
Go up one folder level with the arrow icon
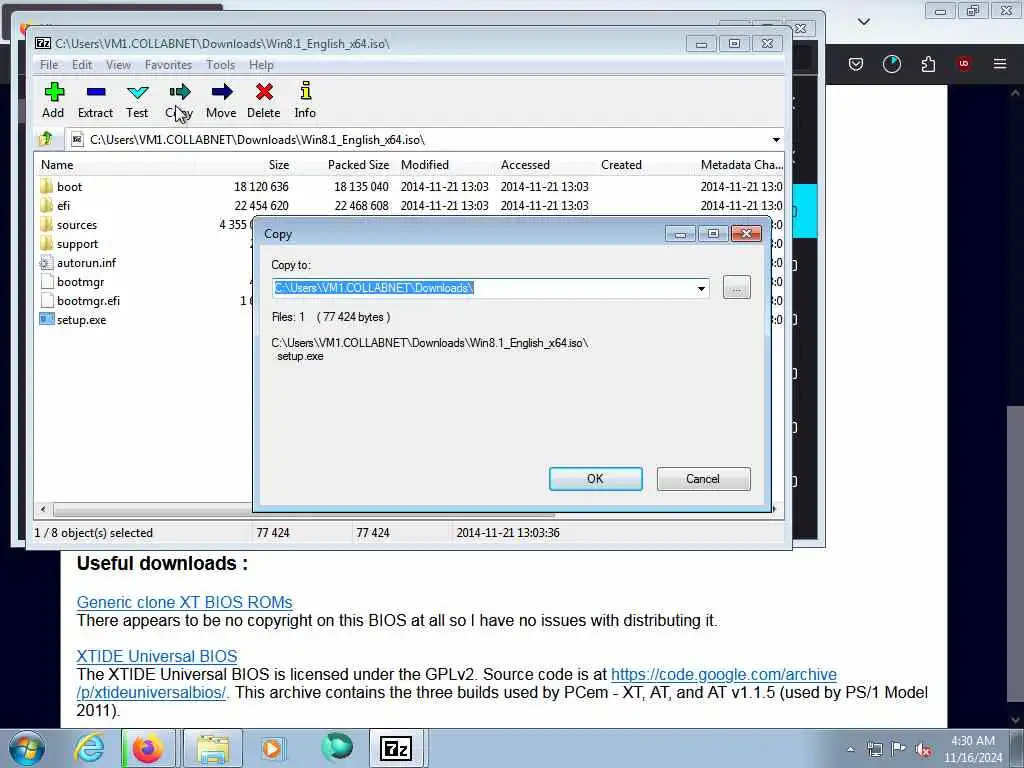(x=46, y=139)
